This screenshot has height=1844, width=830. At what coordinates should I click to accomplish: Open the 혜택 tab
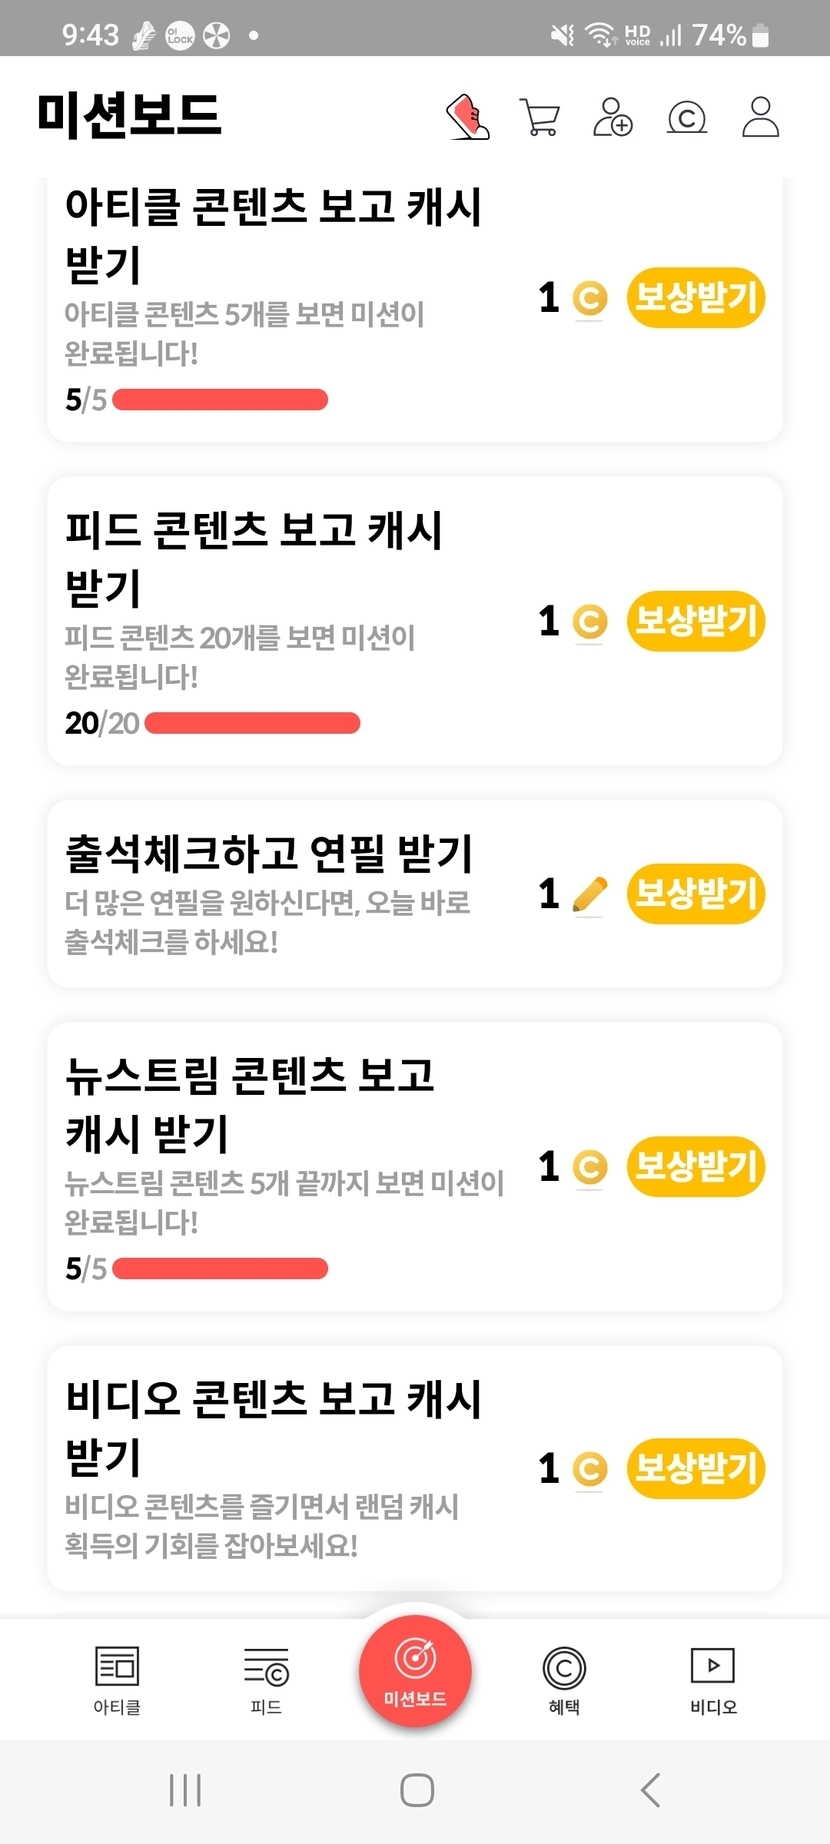point(564,1680)
